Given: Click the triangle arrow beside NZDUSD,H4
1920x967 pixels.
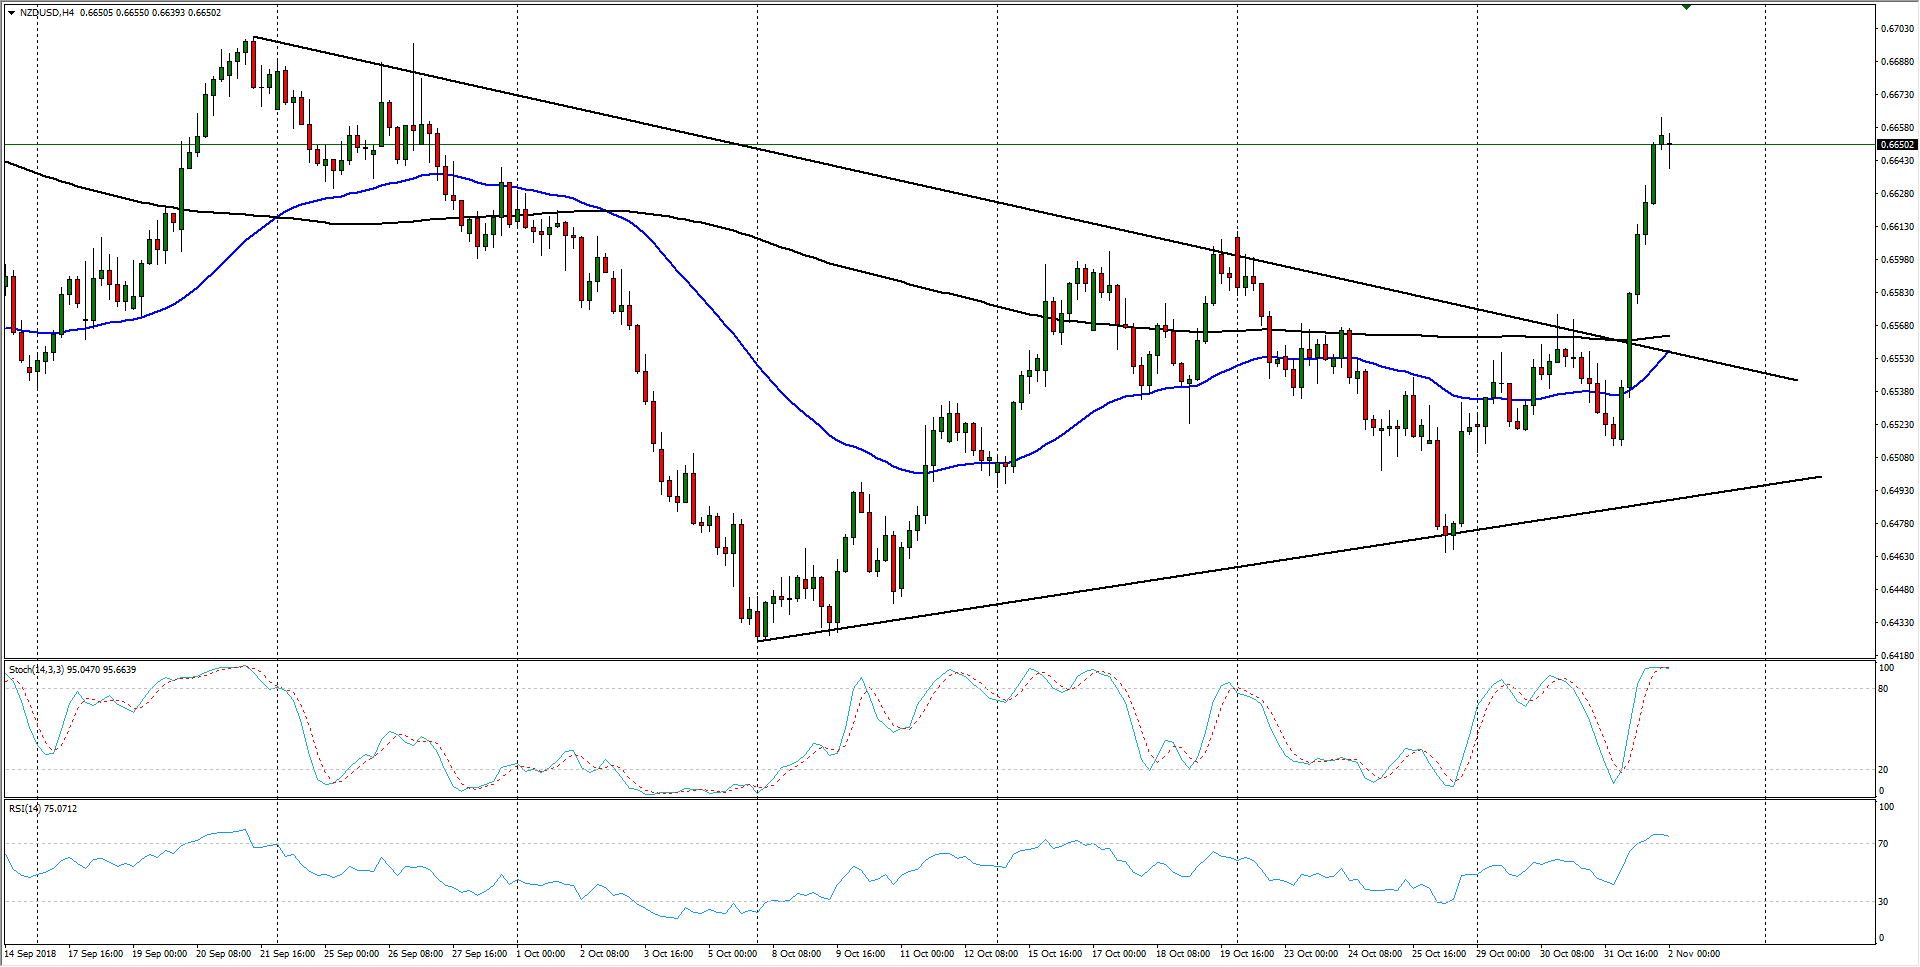Looking at the screenshot, I should pyautogui.click(x=11, y=13).
